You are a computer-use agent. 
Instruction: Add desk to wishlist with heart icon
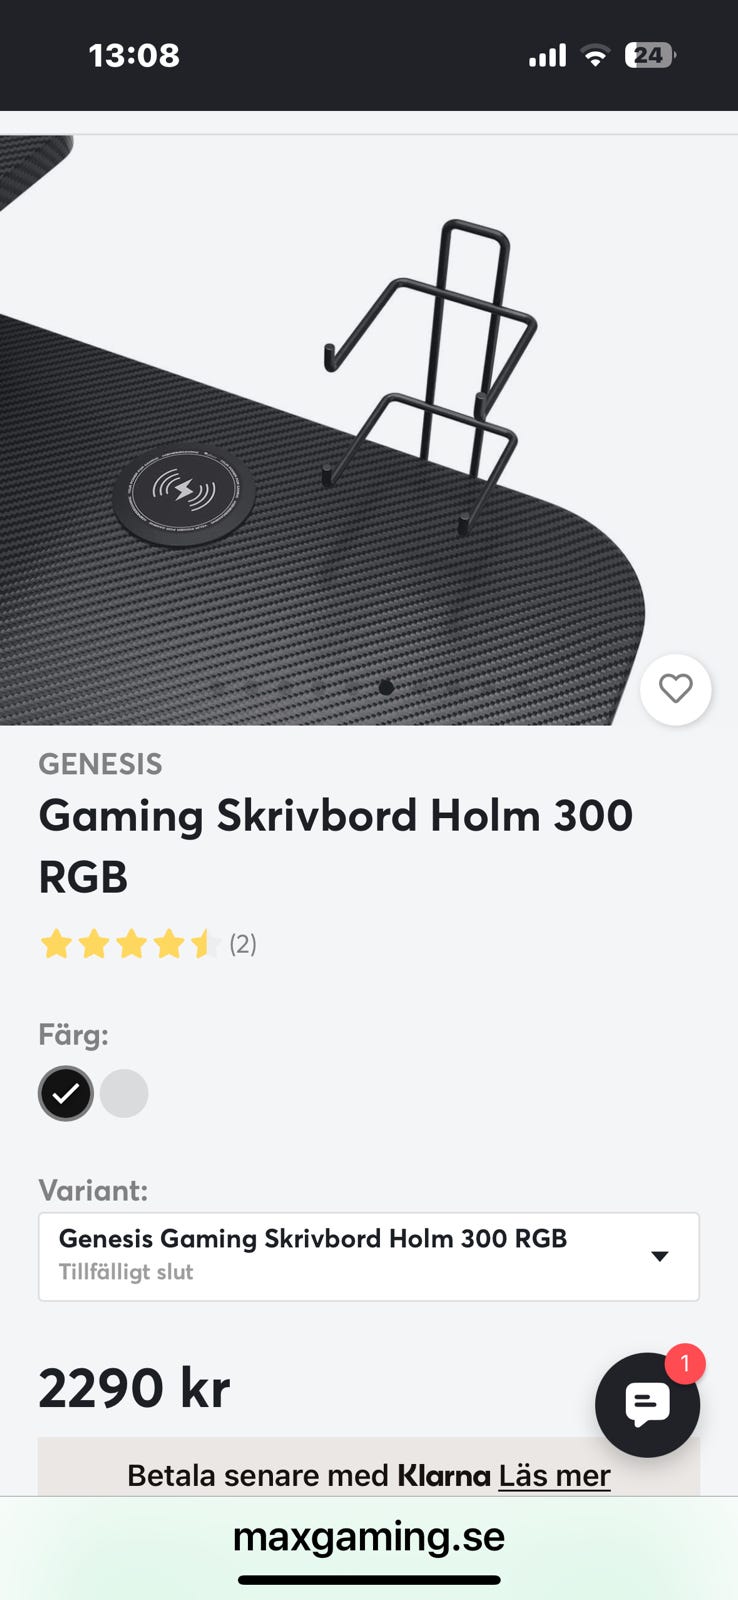(x=676, y=689)
